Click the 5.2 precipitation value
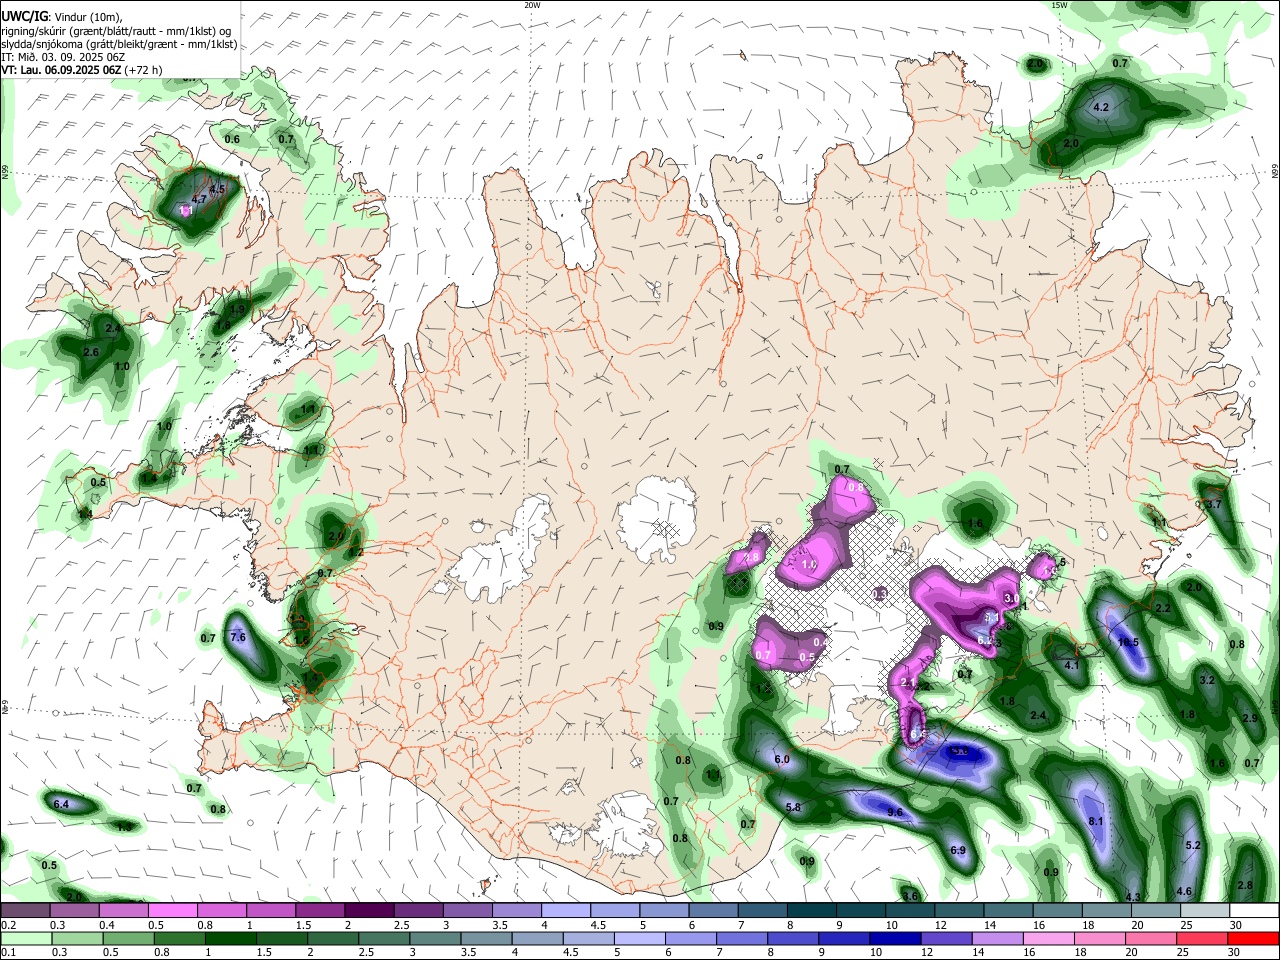Viewport: 1280px width, 960px height. pos(1193,845)
